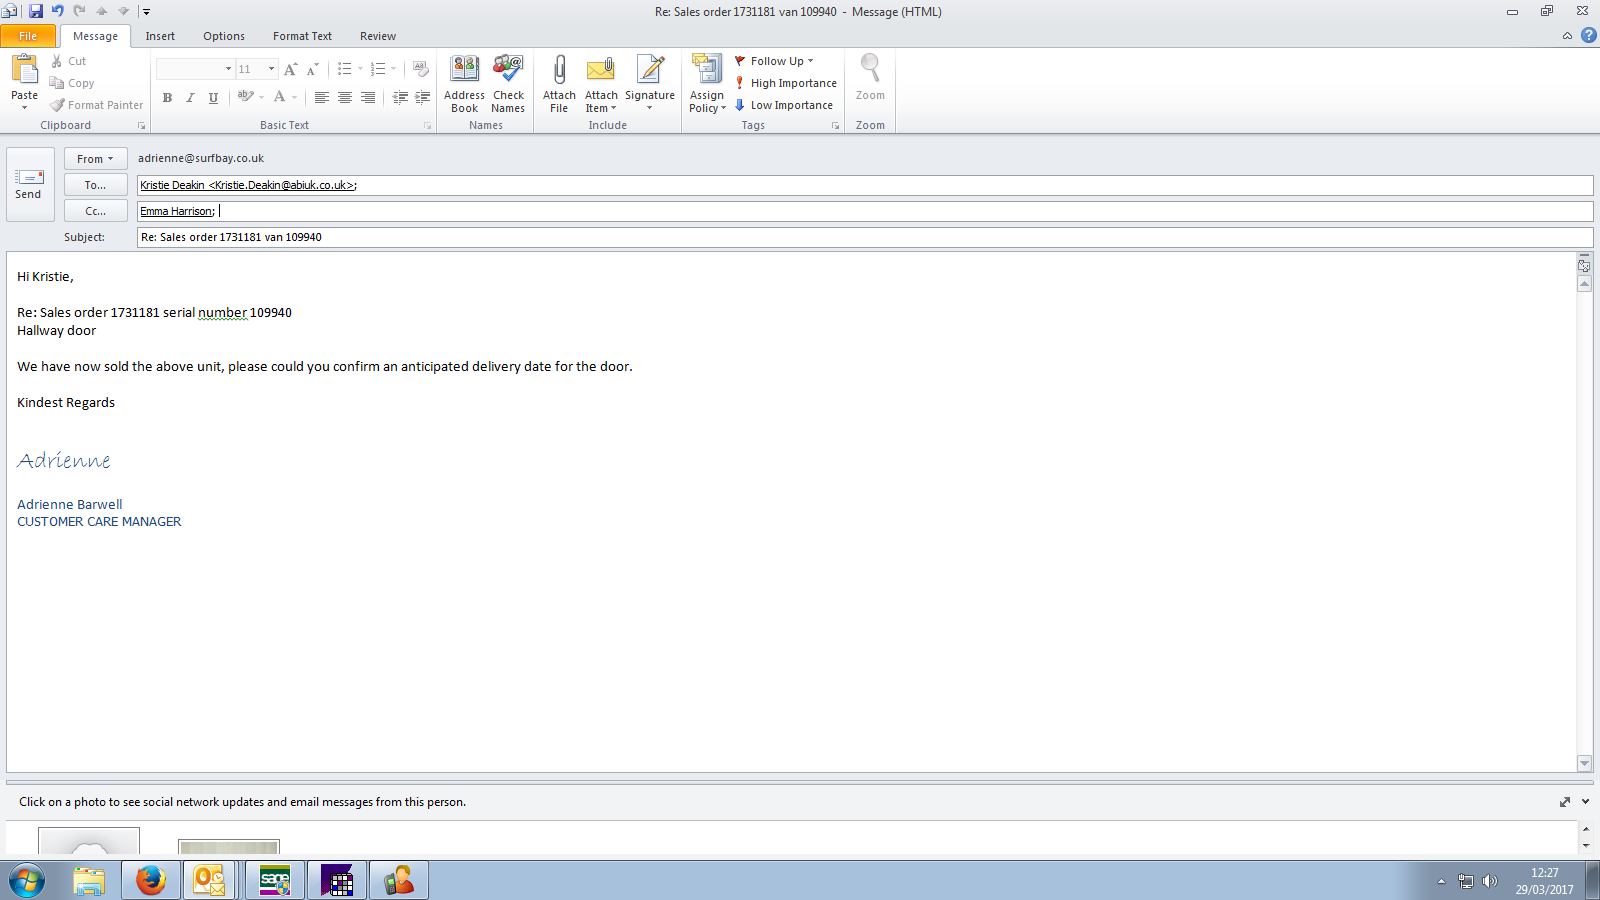Click the Cc... recipients button
The image size is (1600, 900).
tap(96, 211)
